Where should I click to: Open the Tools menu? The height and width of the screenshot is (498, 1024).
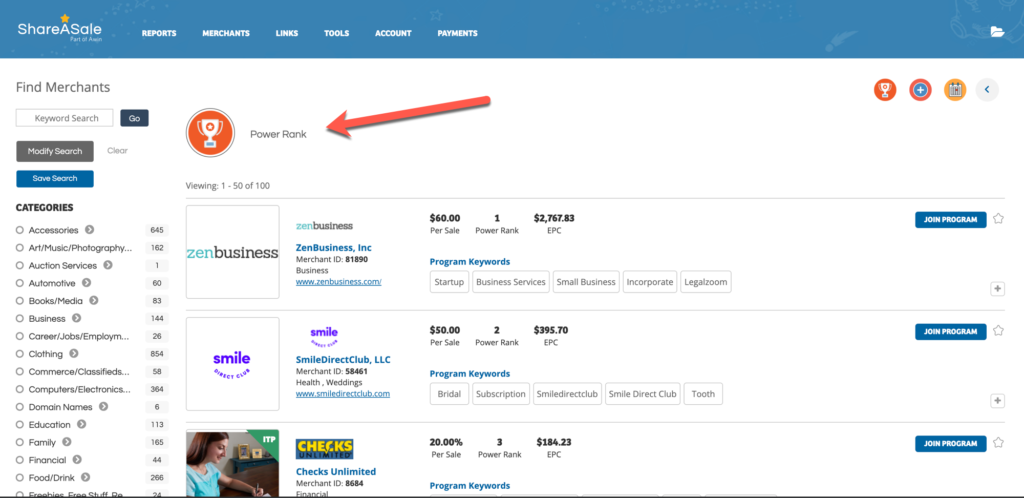(x=336, y=33)
